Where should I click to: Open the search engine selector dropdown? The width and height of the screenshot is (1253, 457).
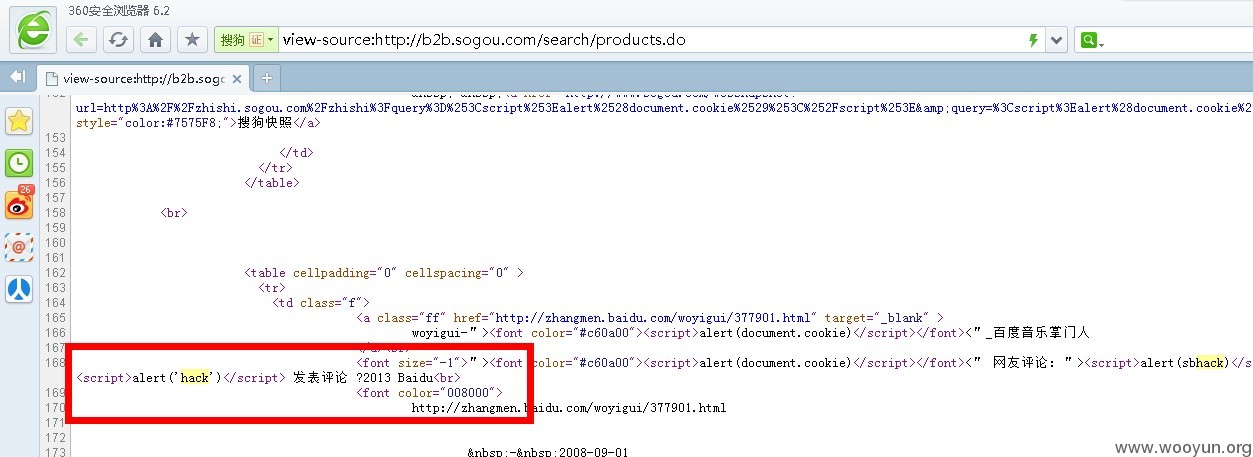pos(1090,41)
